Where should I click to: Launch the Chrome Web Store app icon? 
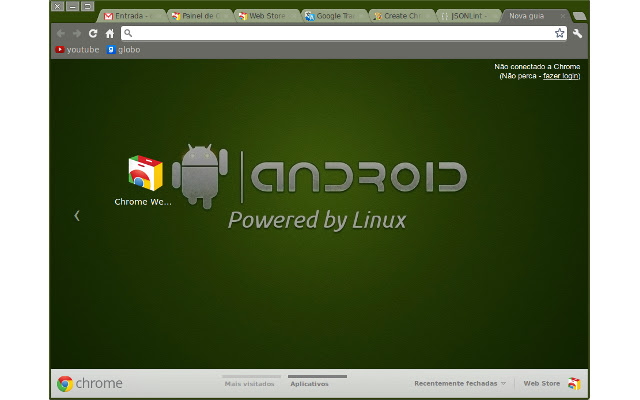tap(145, 173)
